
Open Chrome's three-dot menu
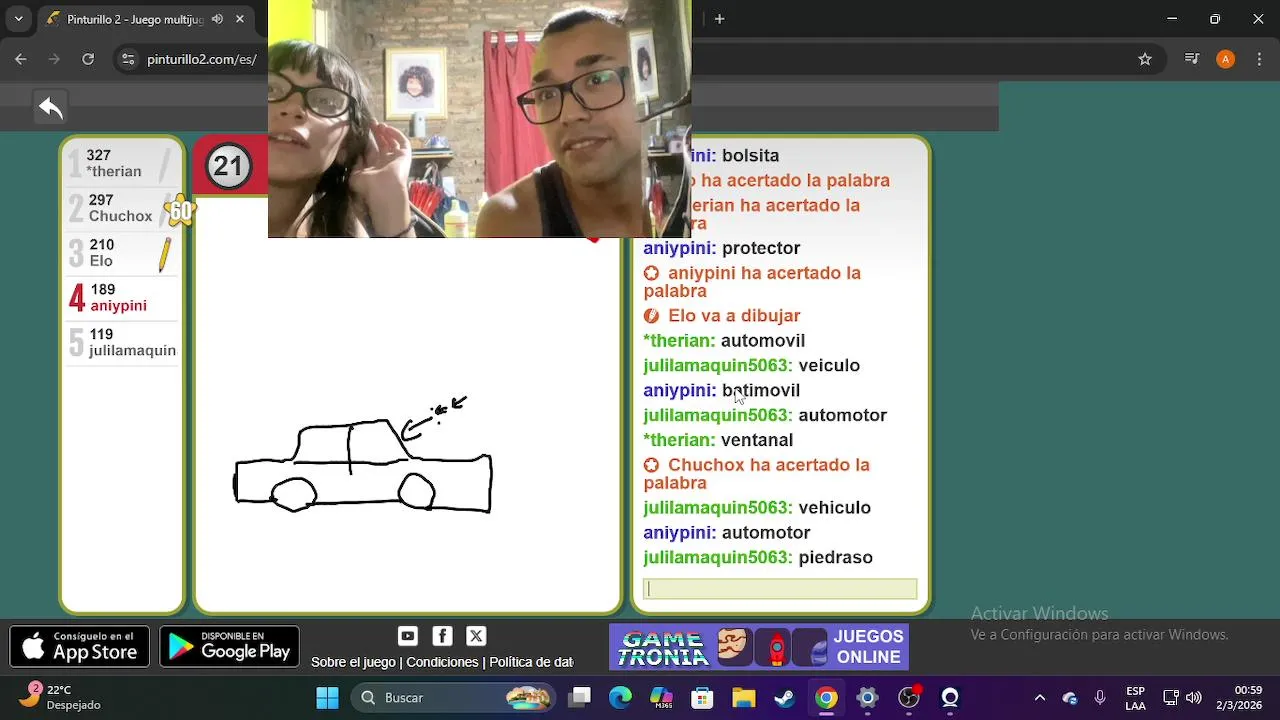(1257, 60)
